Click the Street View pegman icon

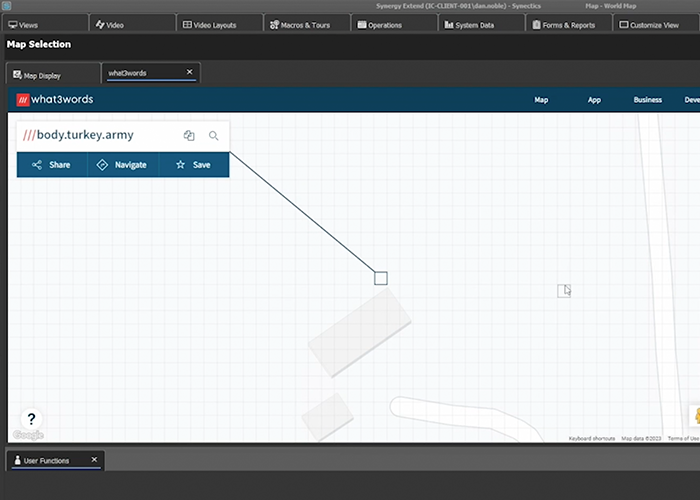pos(696,417)
